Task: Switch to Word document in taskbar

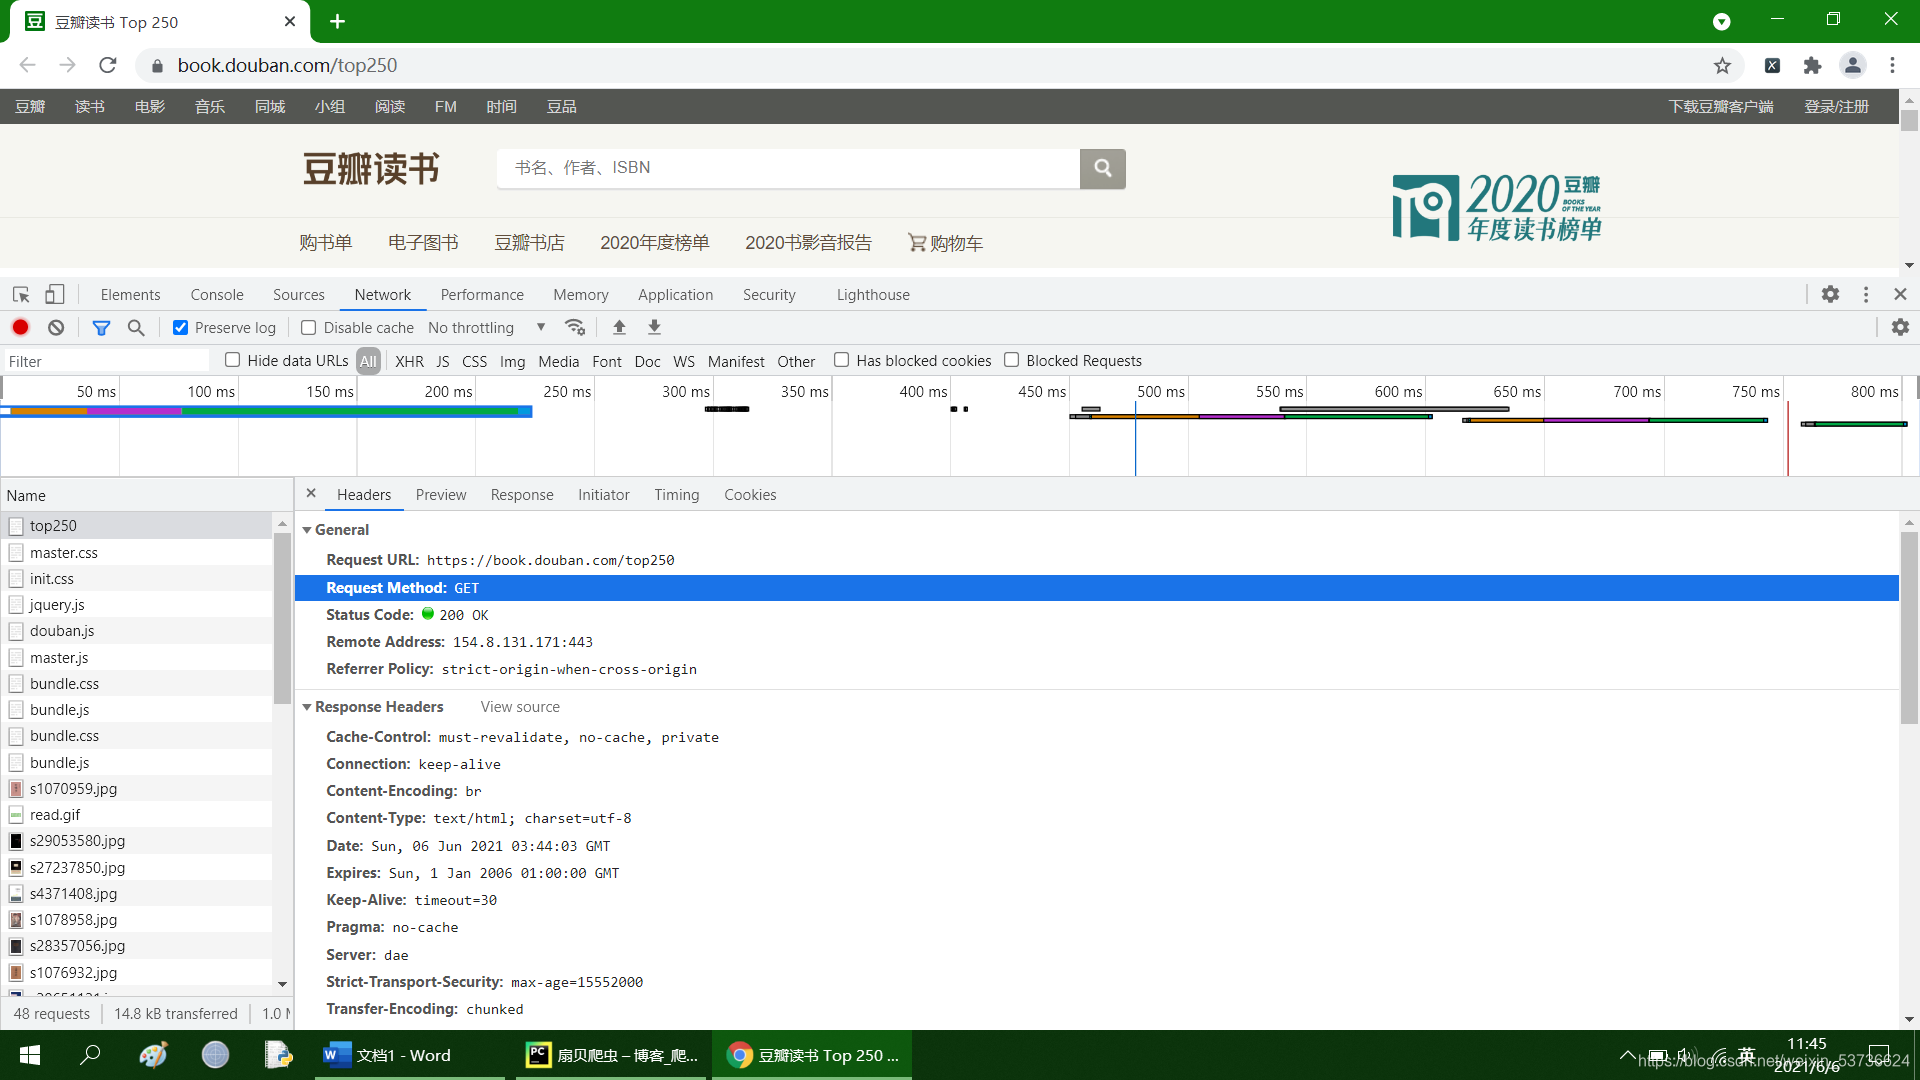Action: coord(410,1055)
